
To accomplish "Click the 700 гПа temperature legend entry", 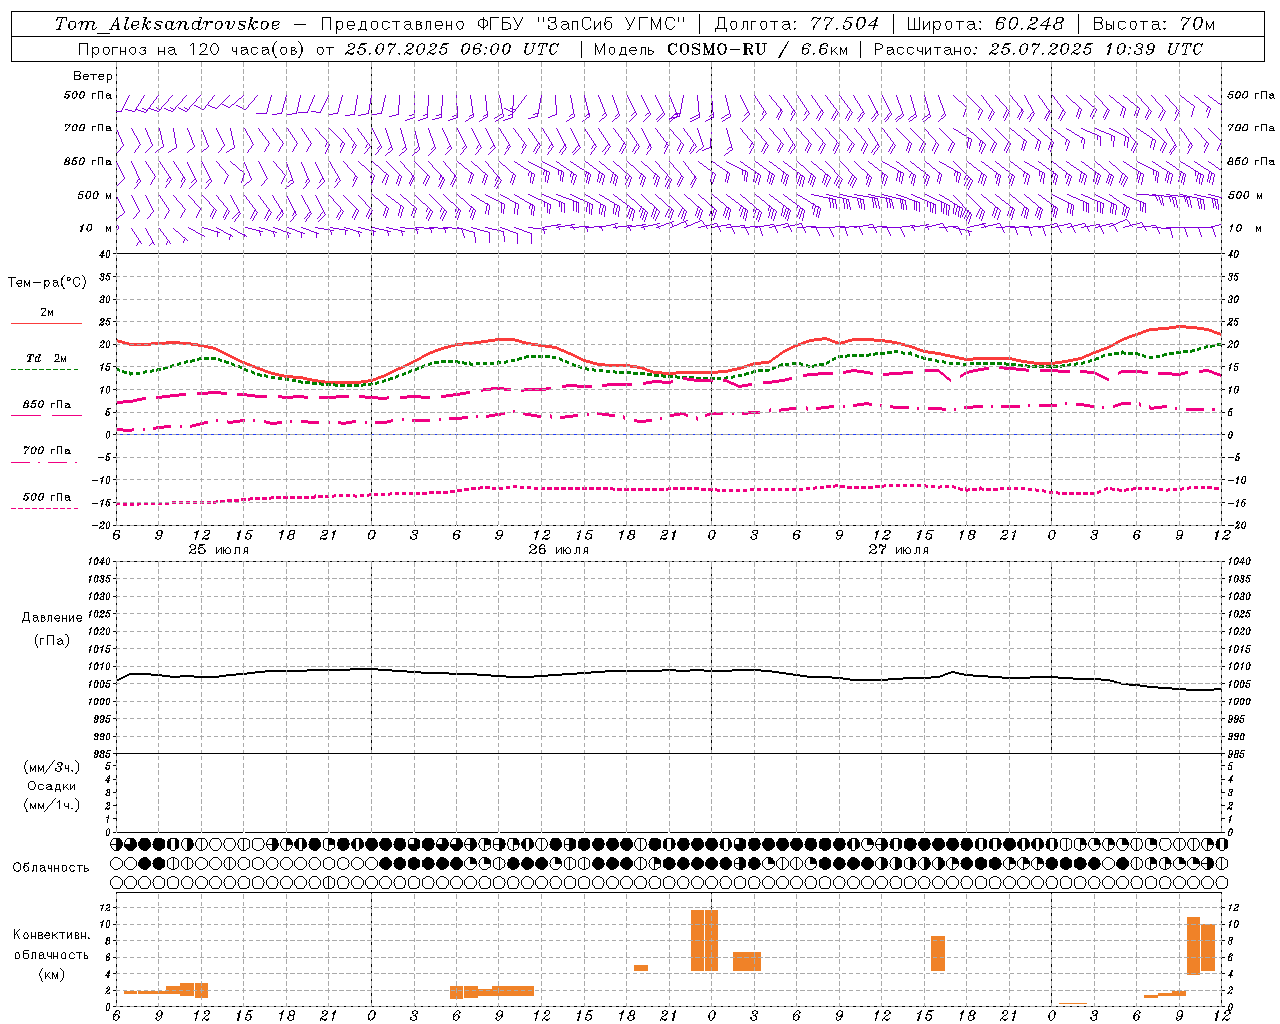I will pos(47,451).
